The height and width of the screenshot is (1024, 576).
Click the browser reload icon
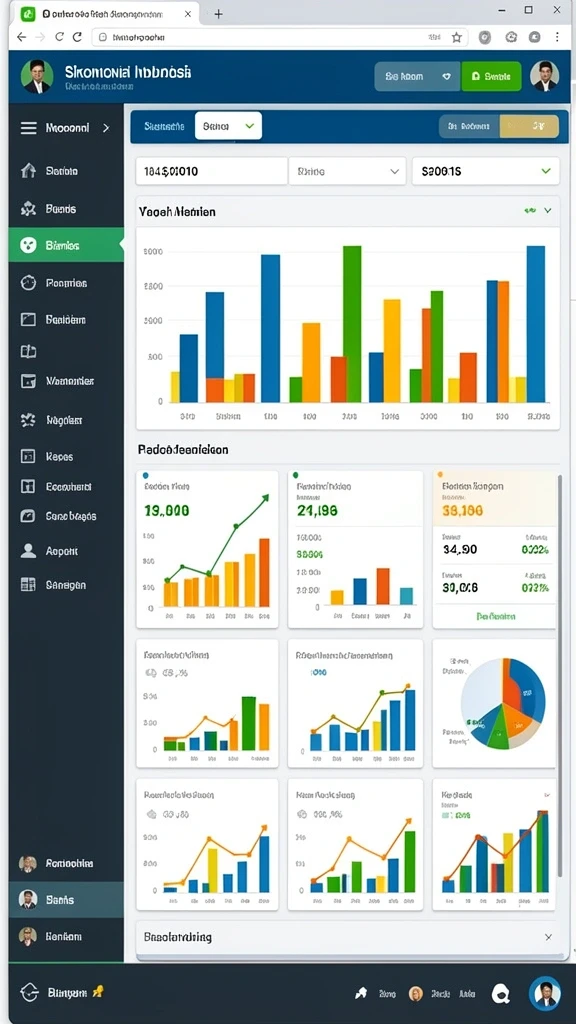point(77,37)
